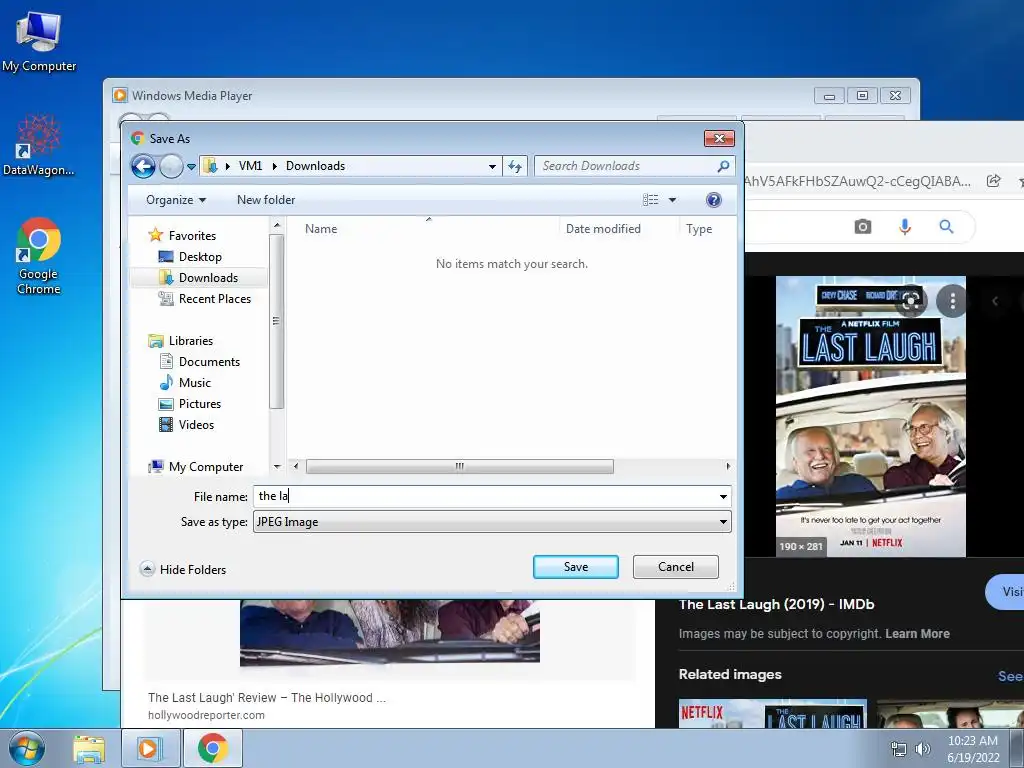Click the Netflix related image thumbnail
Screen dimensions: 1024x768
[773, 714]
